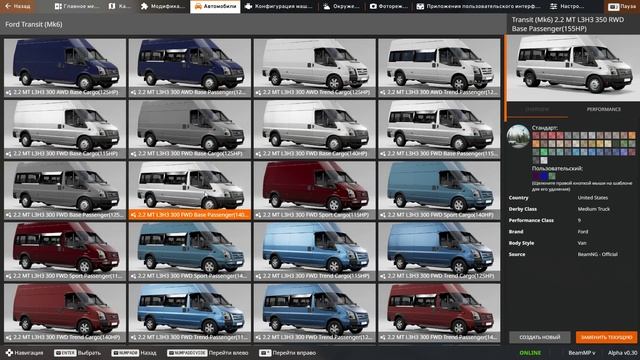
Task: Pick the gray-green Пользовательский swatch
Action: 552,176
